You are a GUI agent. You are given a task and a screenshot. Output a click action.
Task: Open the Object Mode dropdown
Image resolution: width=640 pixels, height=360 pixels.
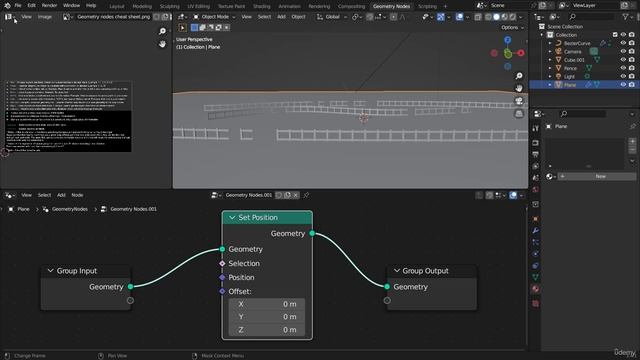point(214,17)
